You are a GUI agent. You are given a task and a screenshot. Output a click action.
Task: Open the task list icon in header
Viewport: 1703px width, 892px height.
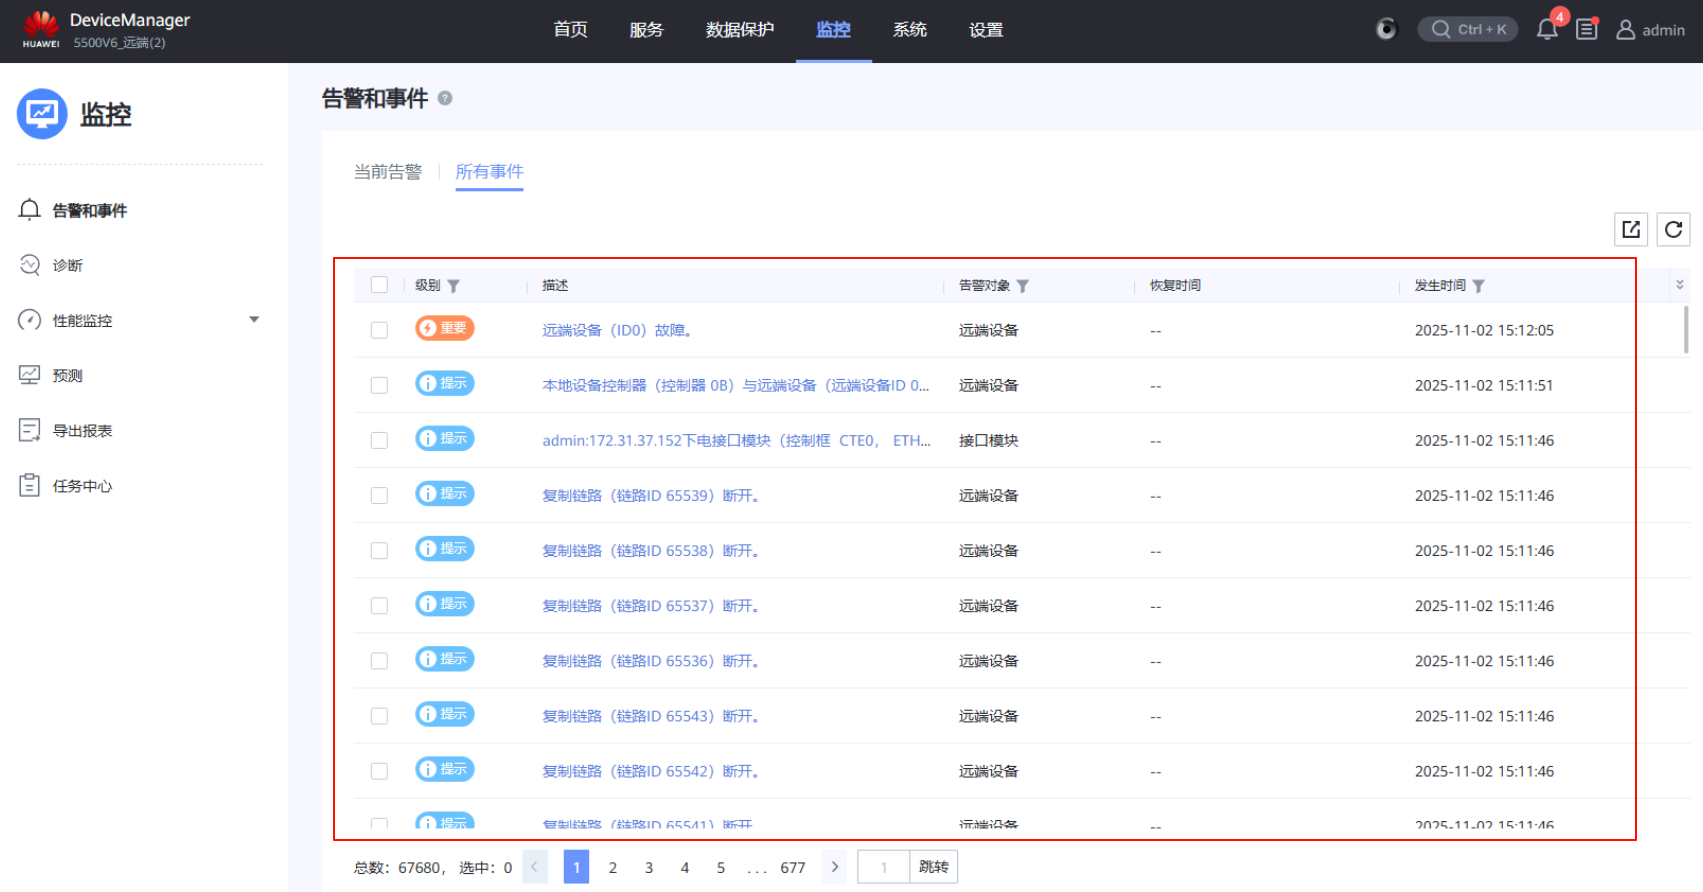pyautogui.click(x=1587, y=30)
